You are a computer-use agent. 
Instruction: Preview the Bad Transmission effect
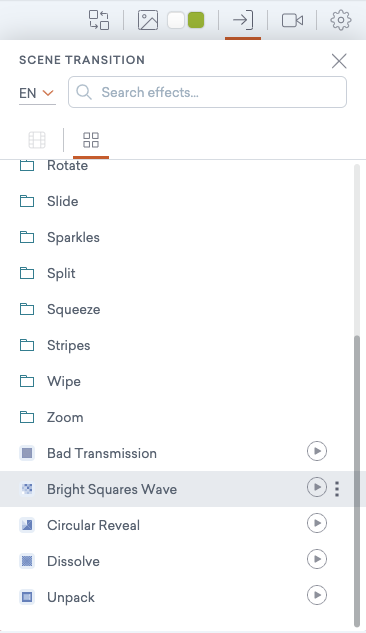tap(317, 451)
